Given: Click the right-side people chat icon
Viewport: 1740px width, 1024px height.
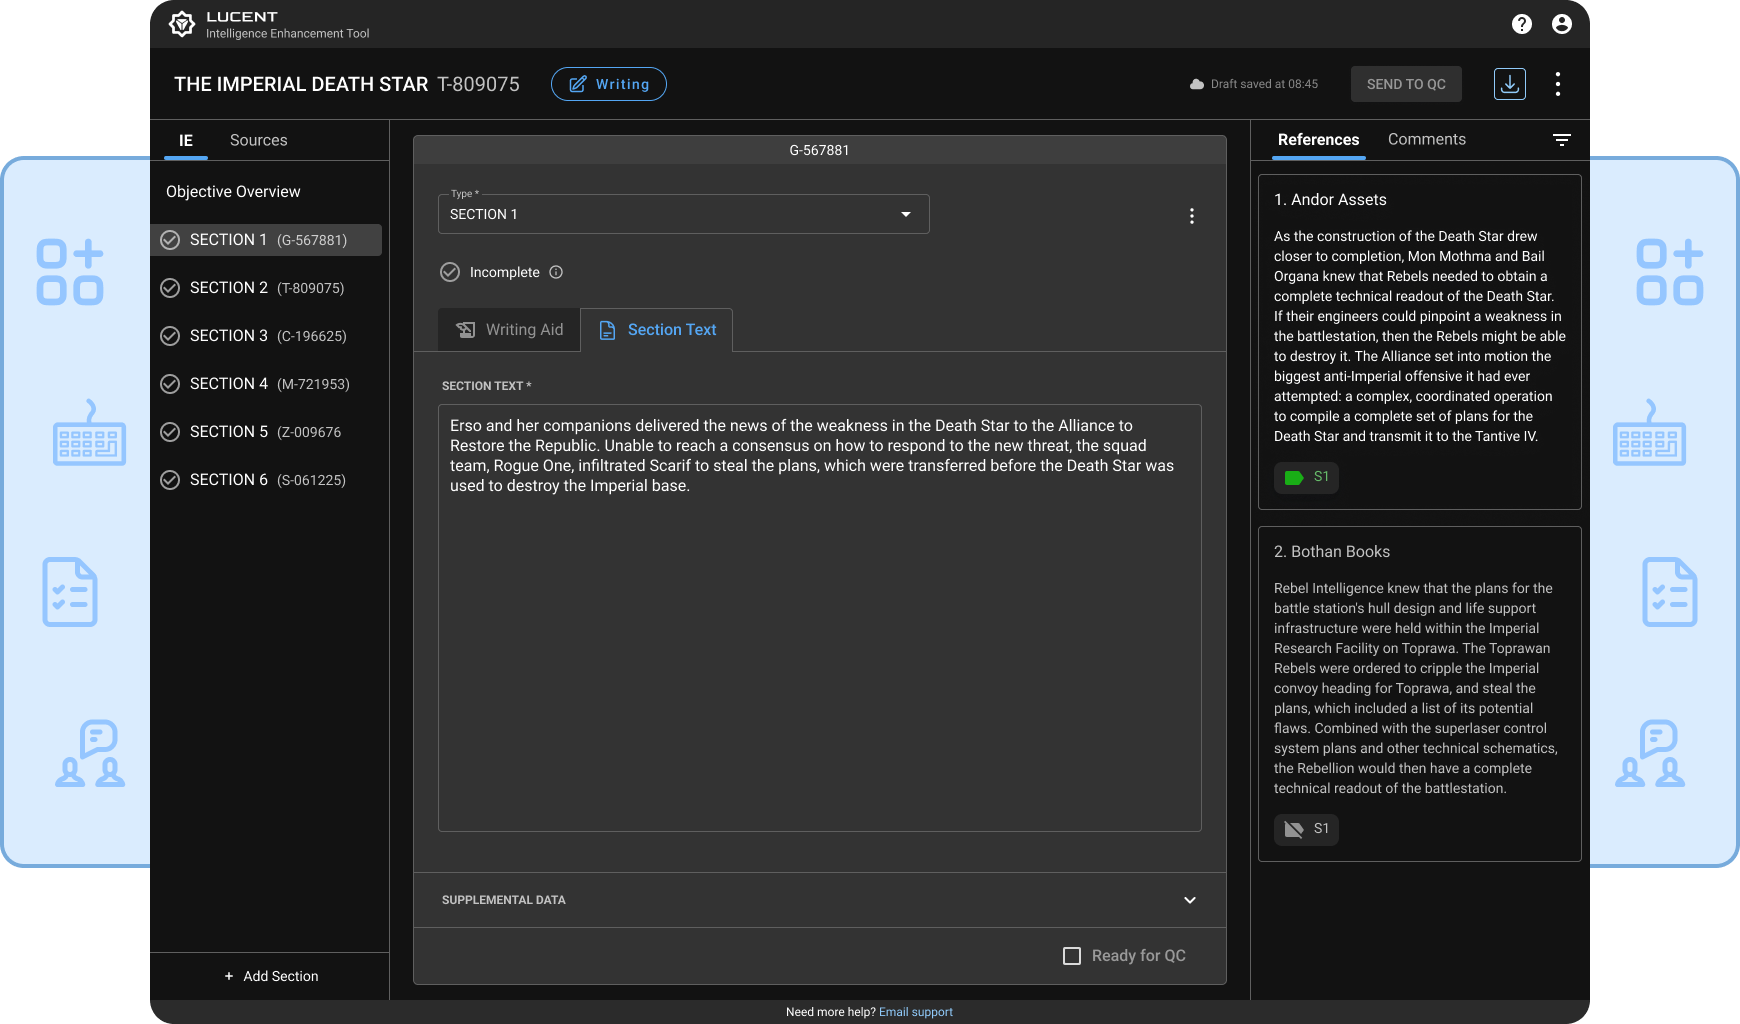Looking at the screenshot, I should coord(1650,753).
